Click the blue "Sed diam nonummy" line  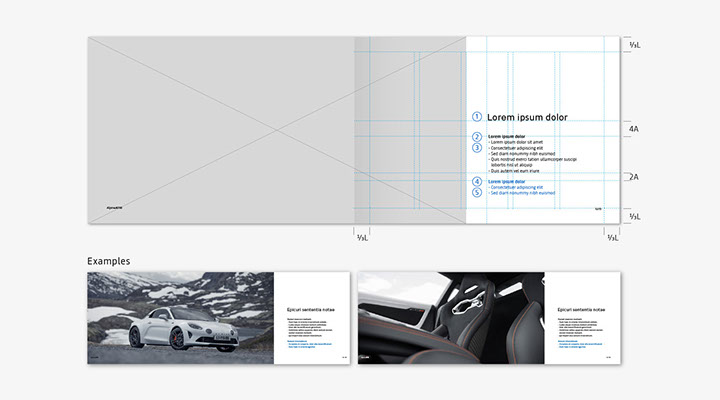point(520,192)
